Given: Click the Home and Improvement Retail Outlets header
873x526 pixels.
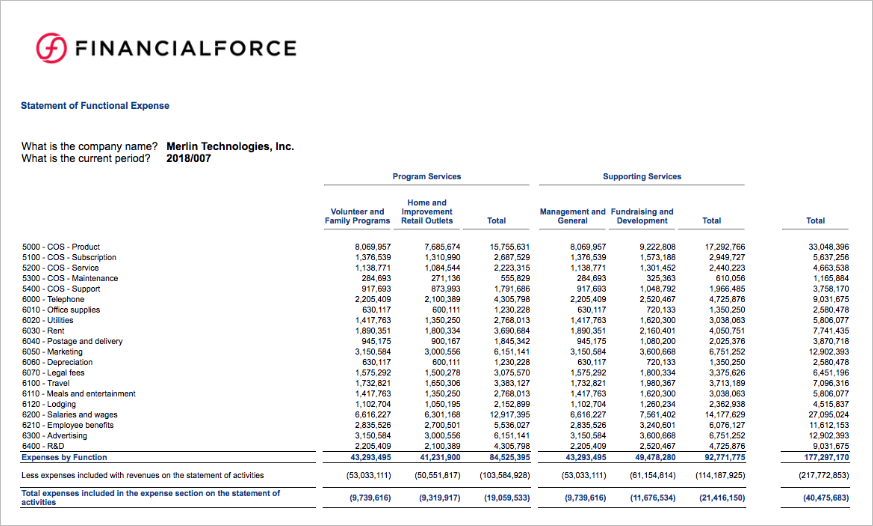Looking at the screenshot, I should 426,211.
